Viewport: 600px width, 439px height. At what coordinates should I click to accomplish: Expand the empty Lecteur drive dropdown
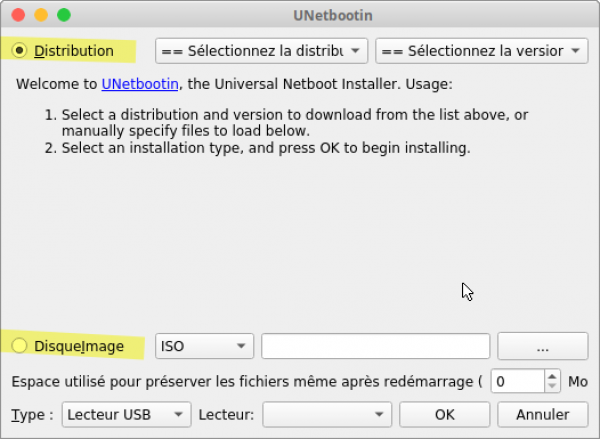click(x=326, y=414)
